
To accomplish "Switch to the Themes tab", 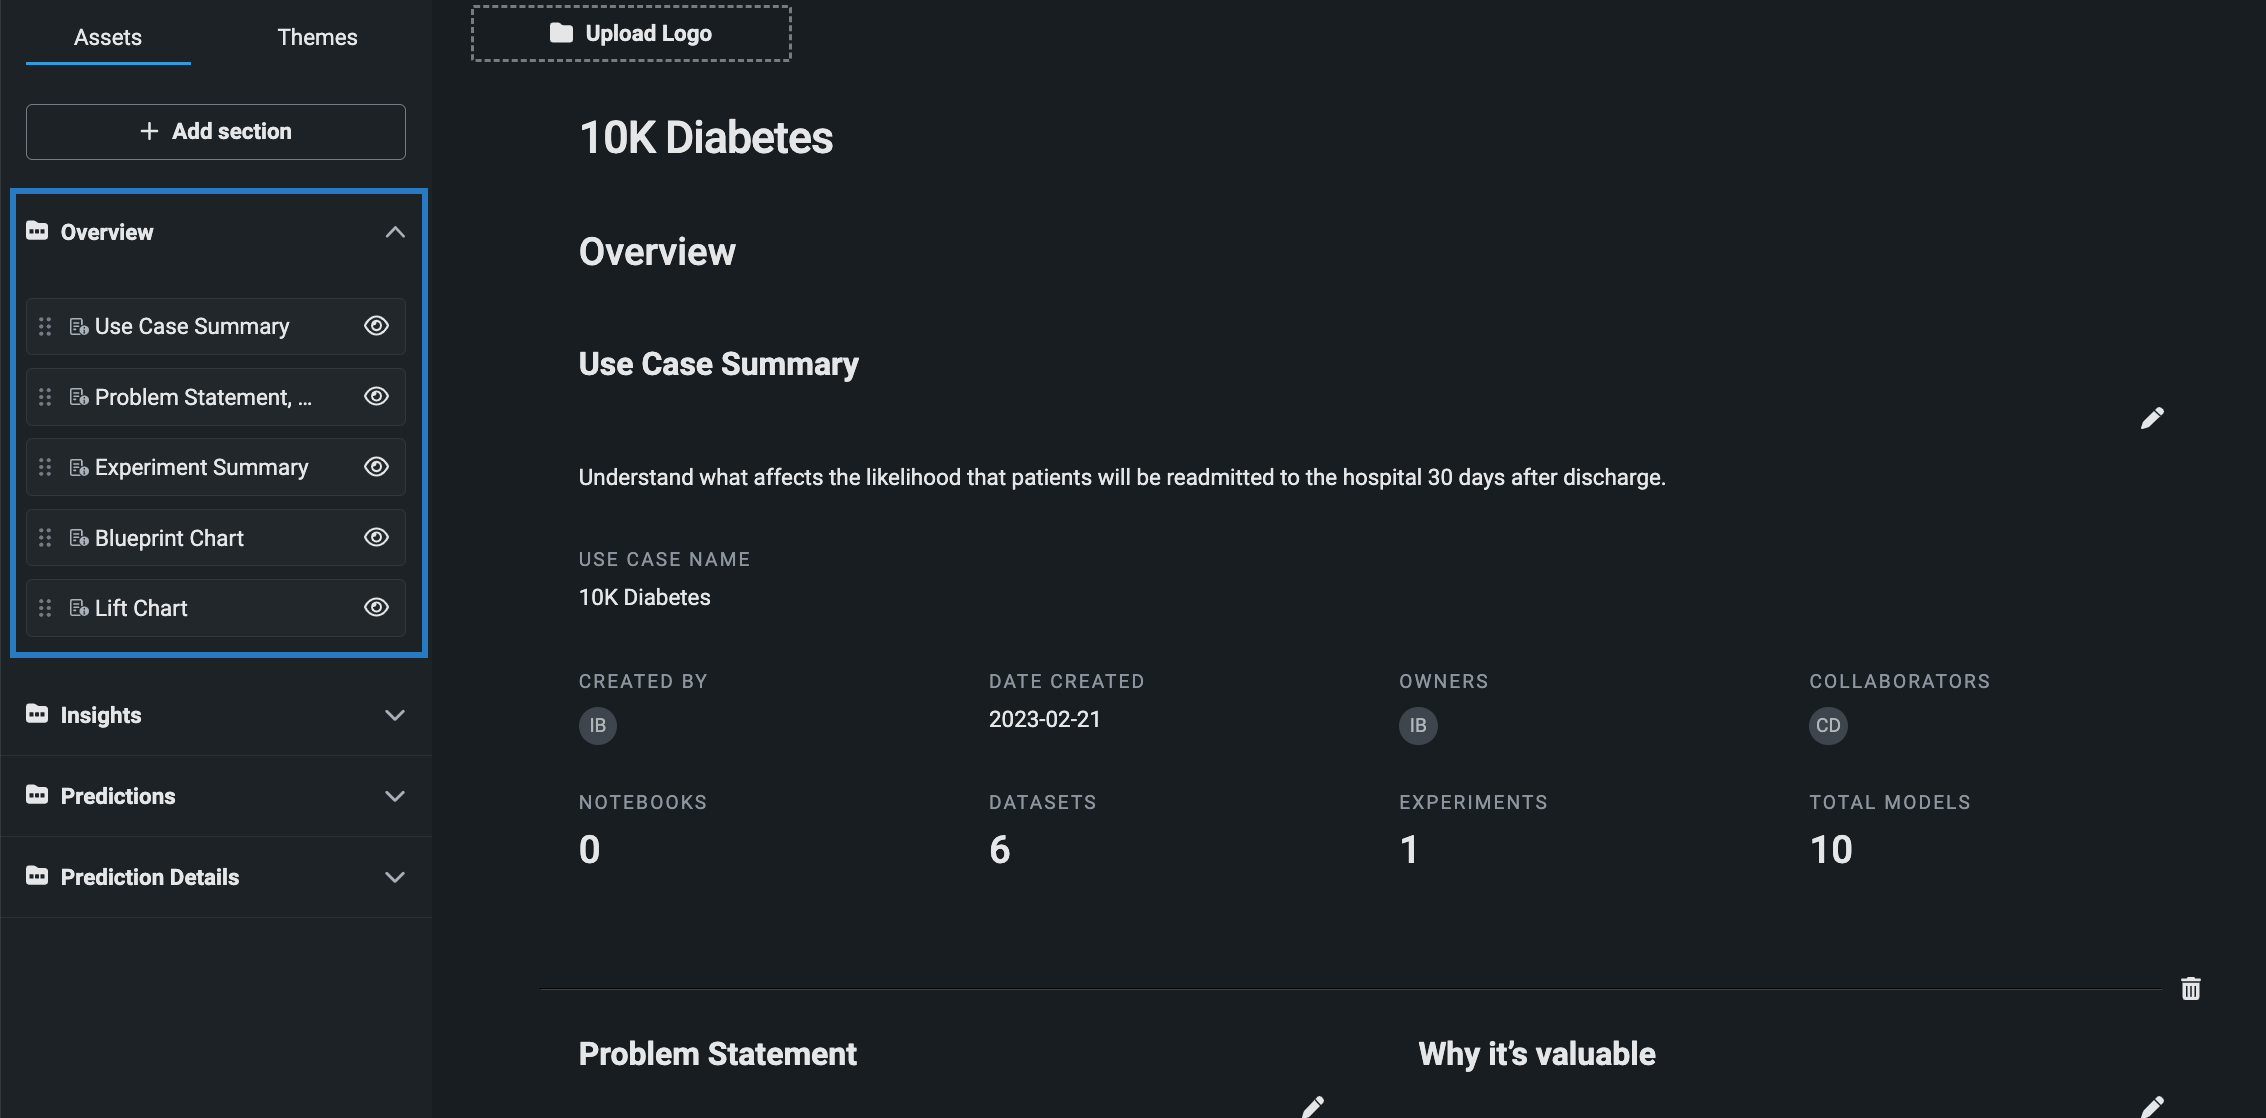I will coord(317,37).
